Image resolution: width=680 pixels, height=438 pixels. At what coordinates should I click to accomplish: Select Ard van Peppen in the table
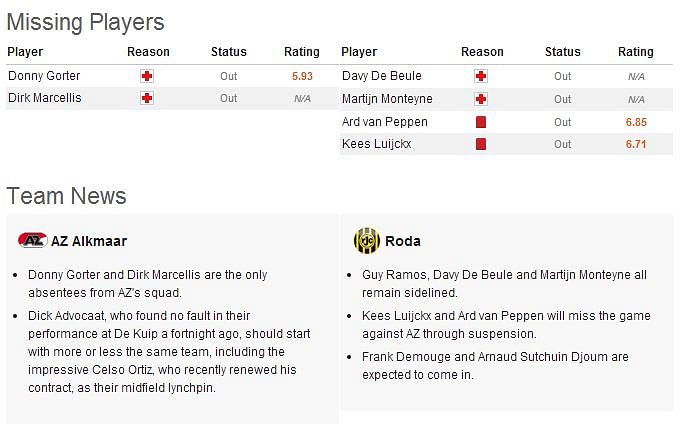point(385,122)
